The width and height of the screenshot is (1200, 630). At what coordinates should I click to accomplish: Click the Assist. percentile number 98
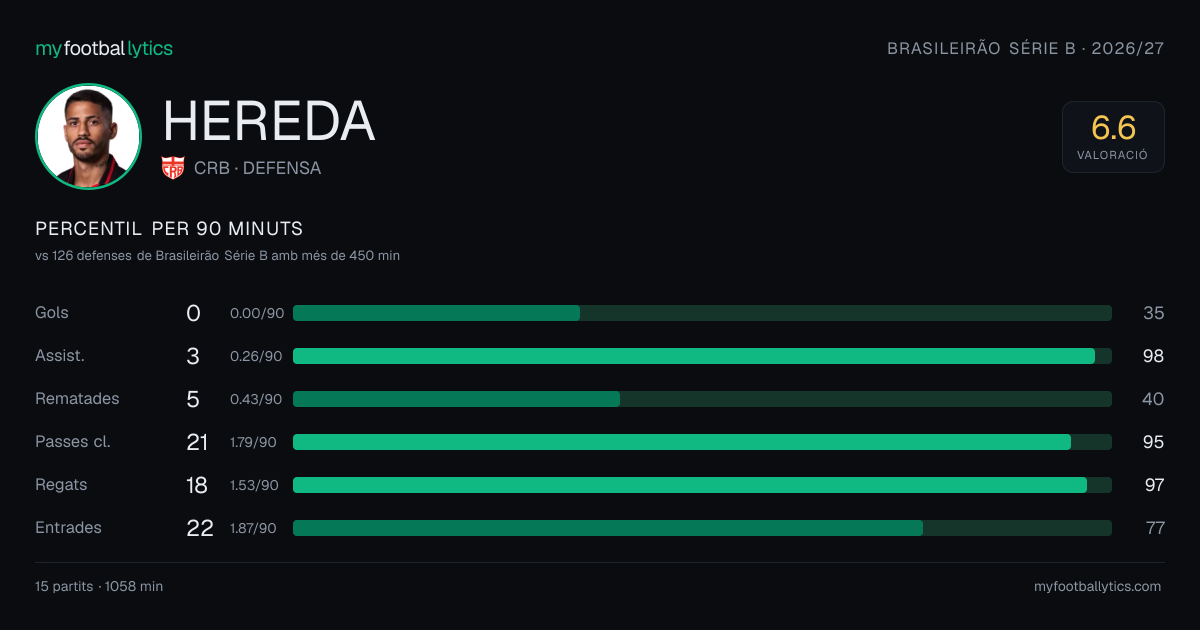tap(1153, 356)
